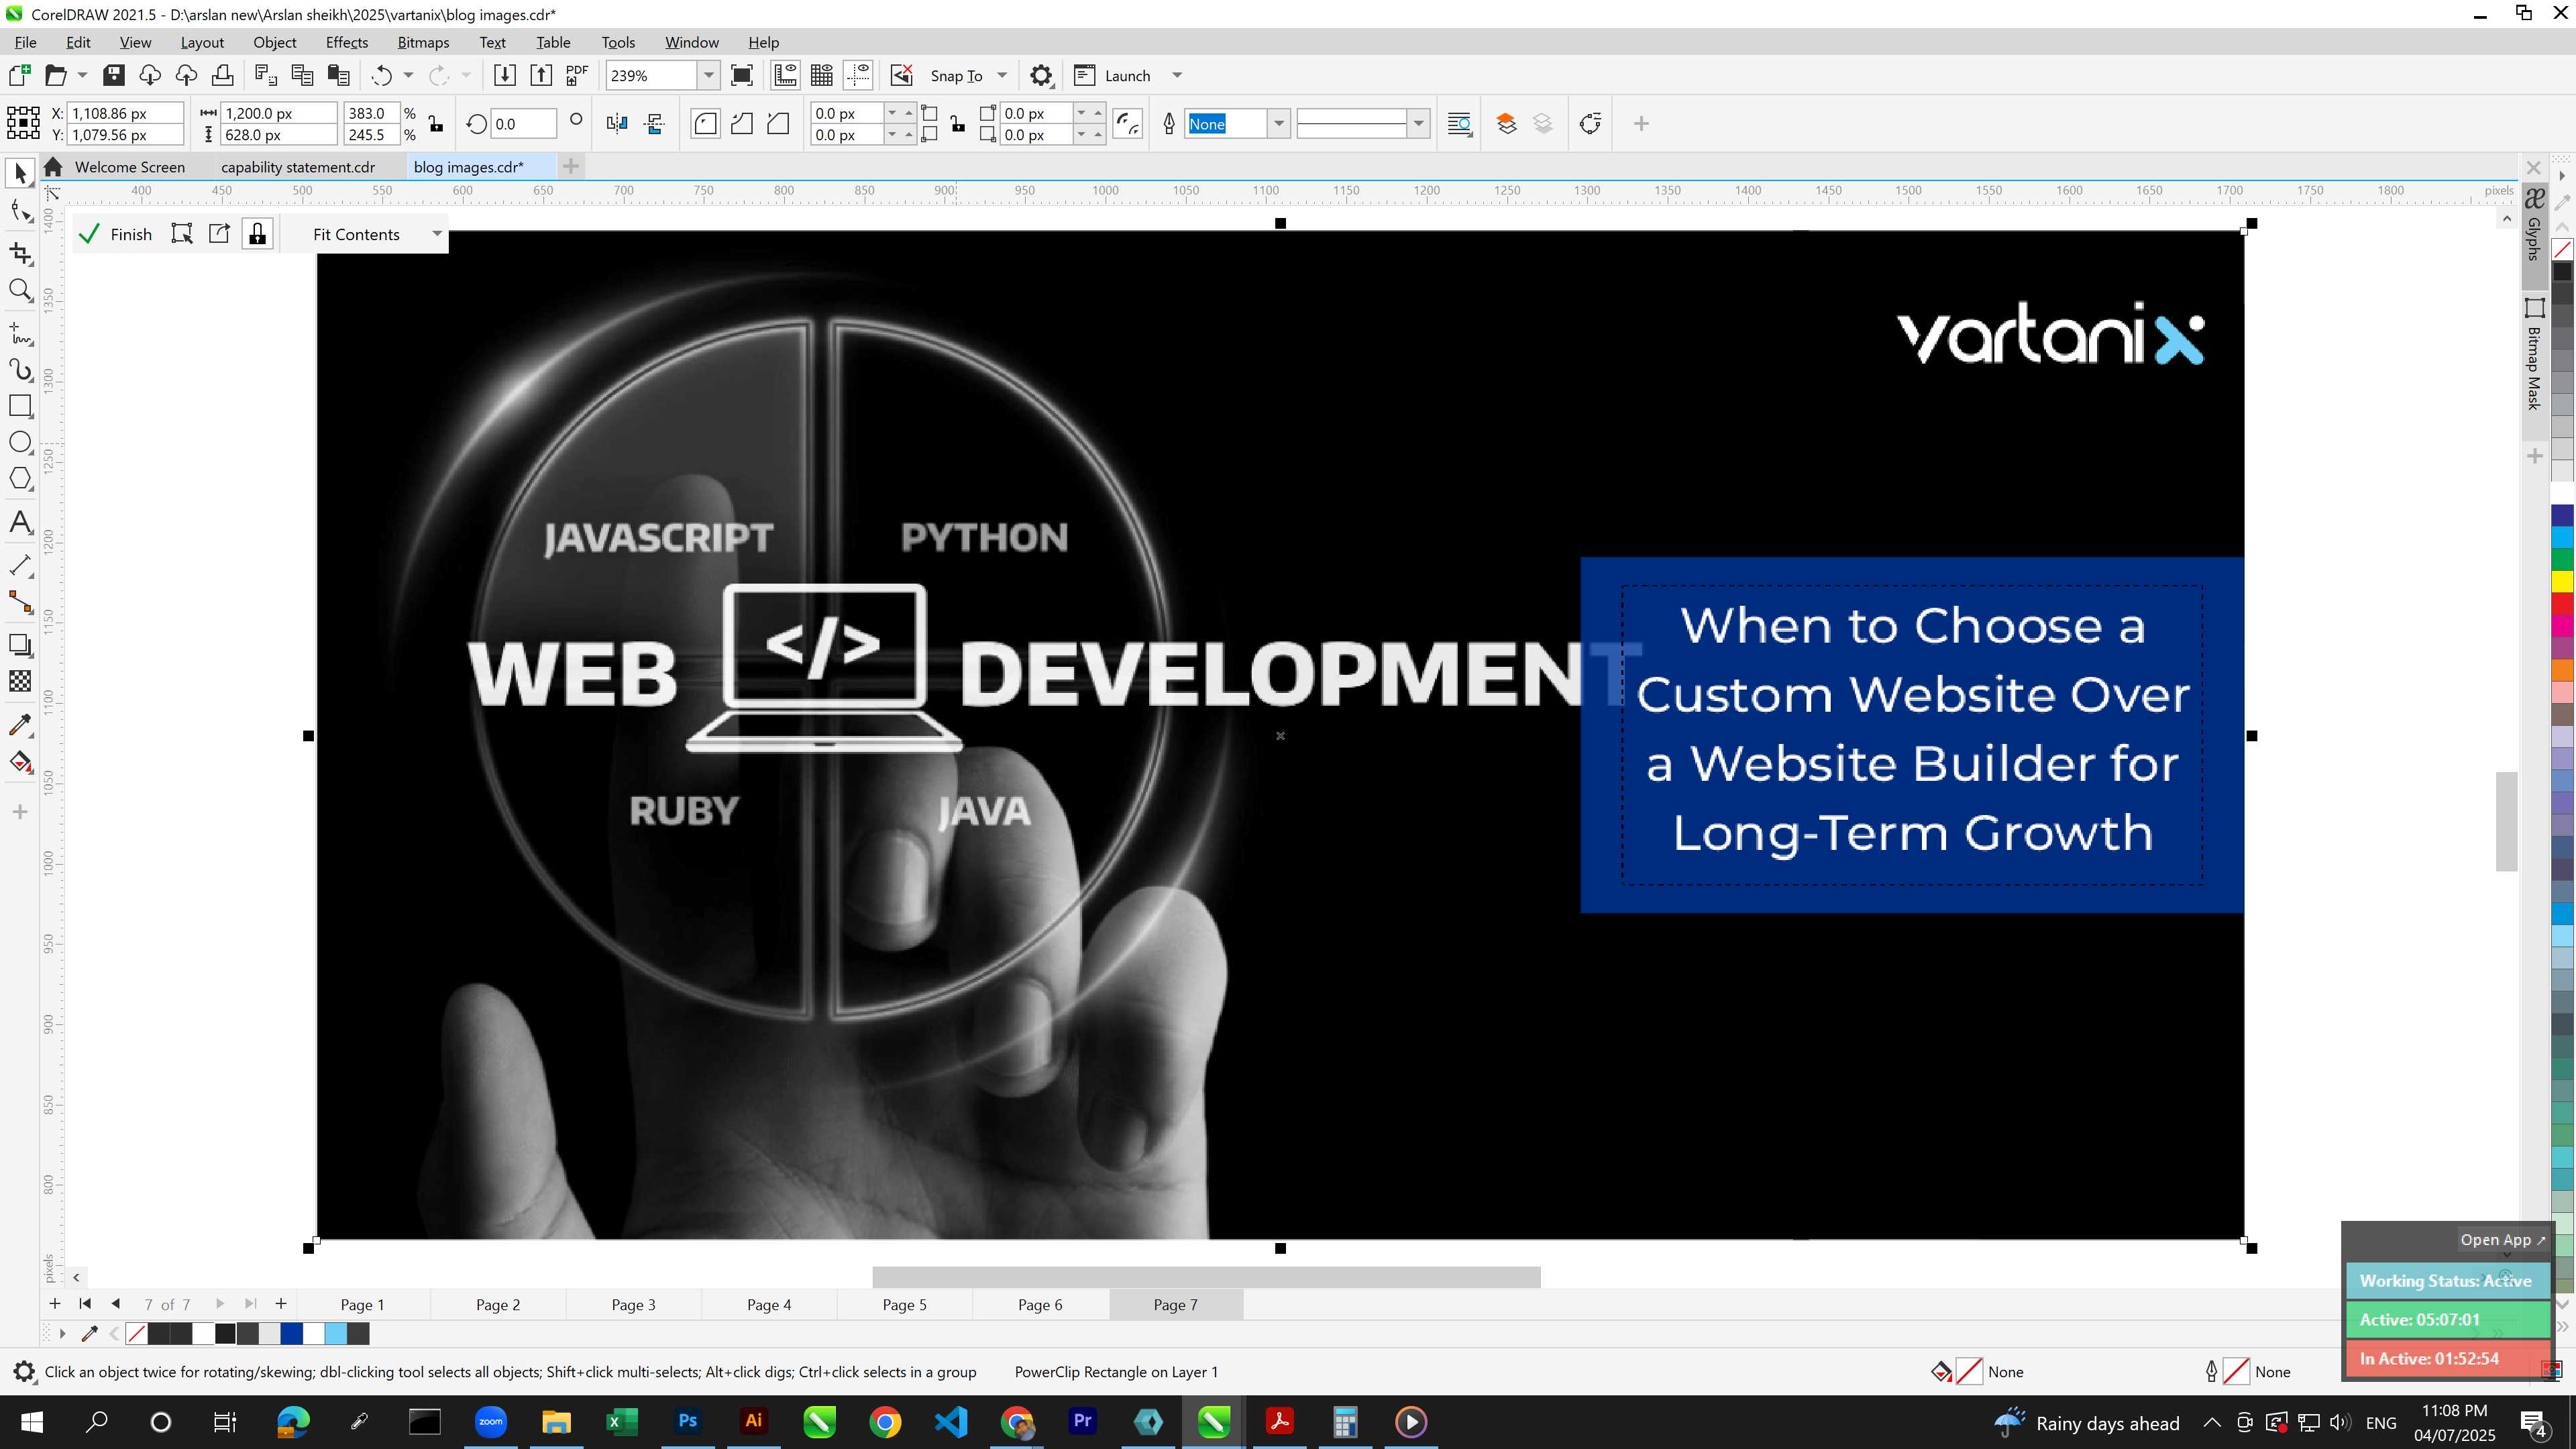
Task: Expand the Open file dropdown arrow
Action: tap(82, 75)
